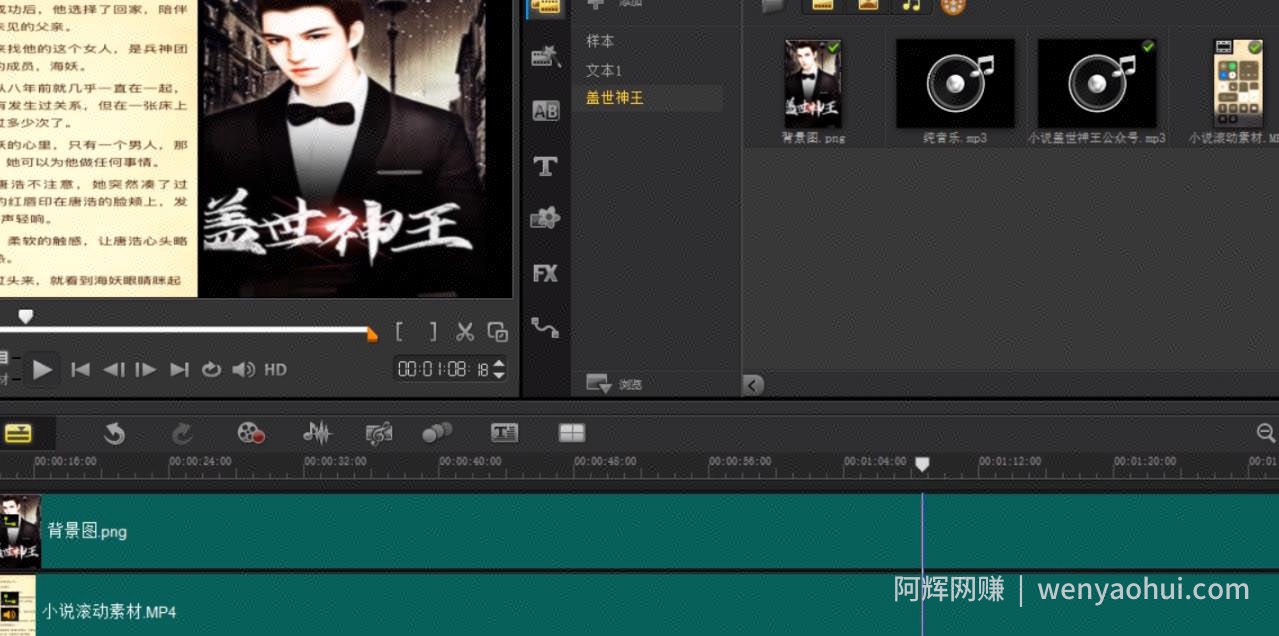Open the 浏览 browse dropdown
The image size is (1279, 636).
[x=614, y=384]
